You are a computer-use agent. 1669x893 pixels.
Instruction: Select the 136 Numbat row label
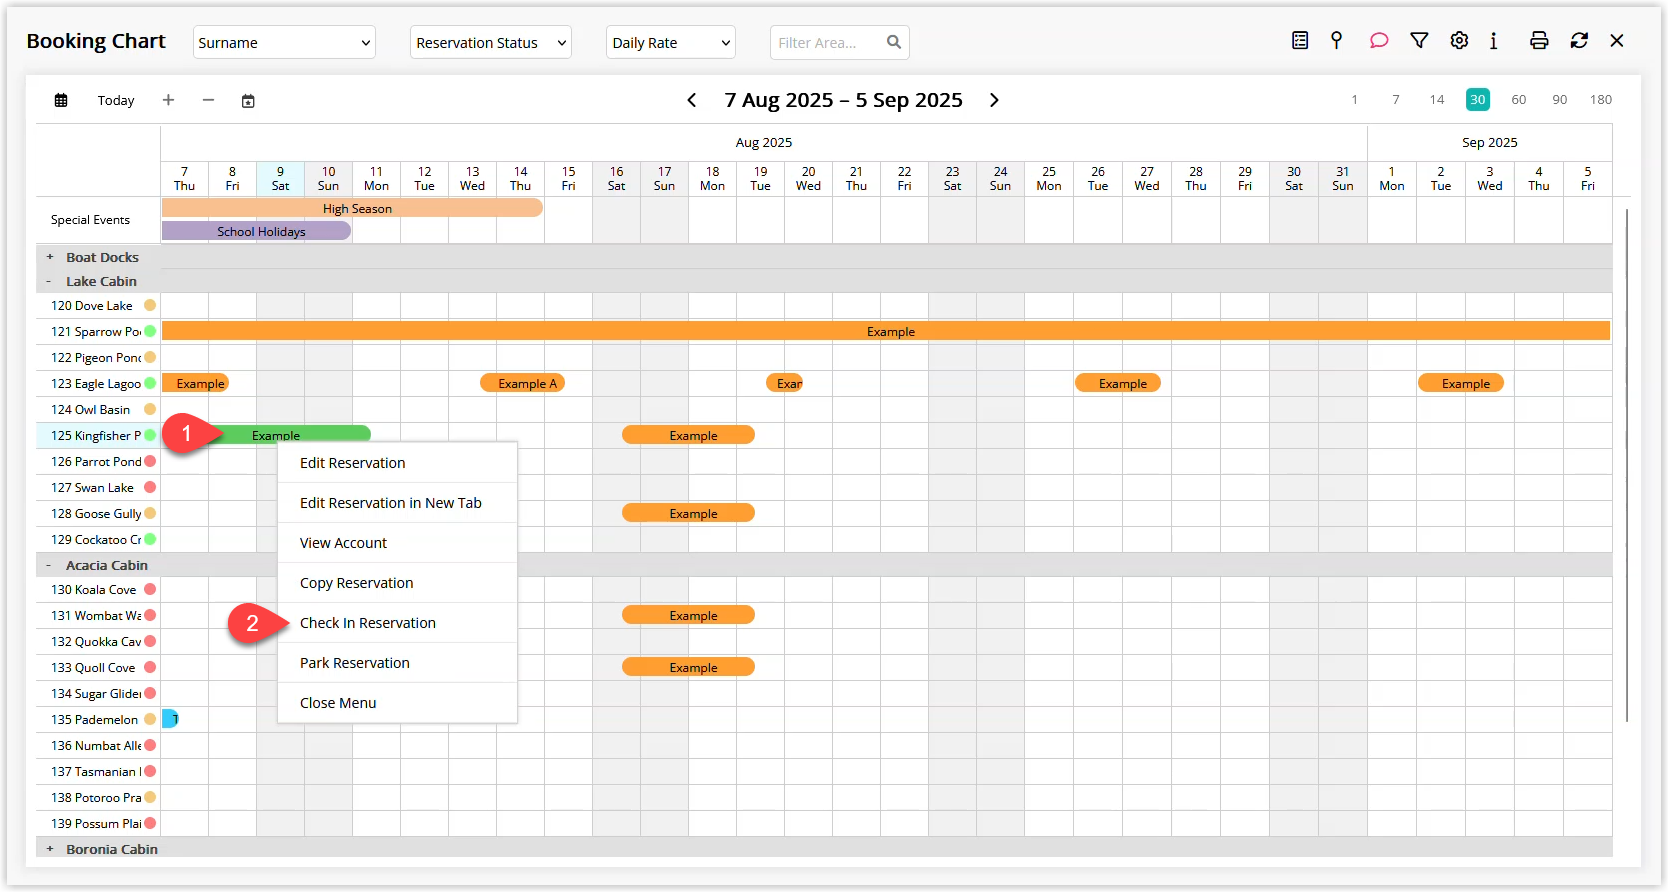click(x=96, y=745)
